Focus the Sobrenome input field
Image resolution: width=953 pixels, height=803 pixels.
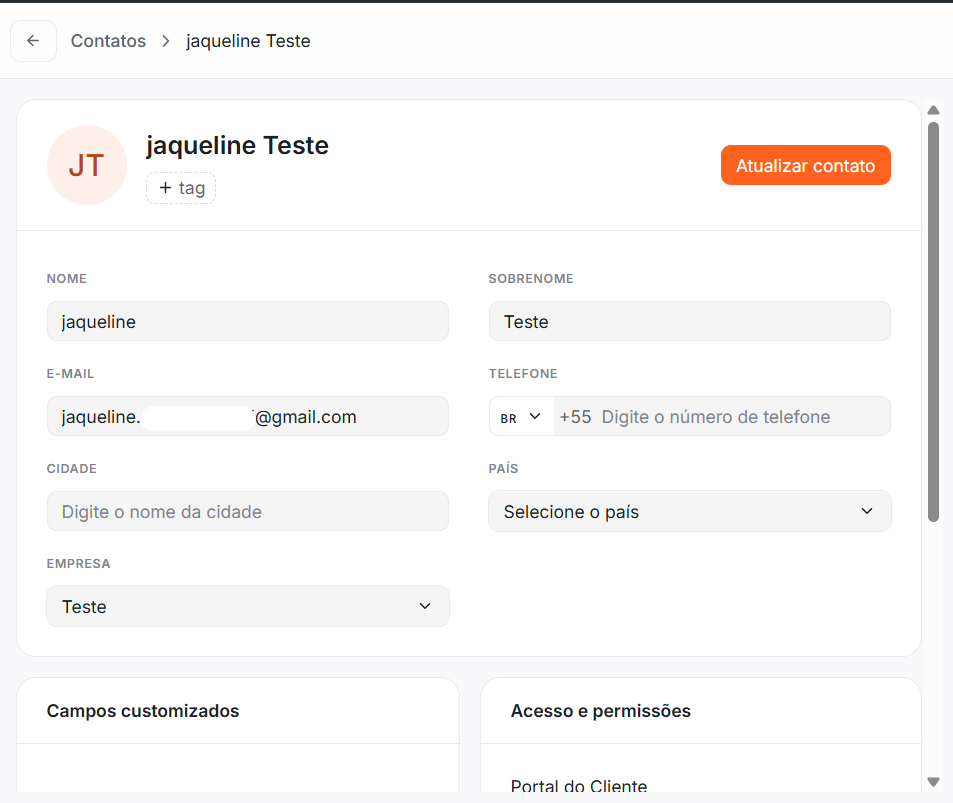[689, 321]
